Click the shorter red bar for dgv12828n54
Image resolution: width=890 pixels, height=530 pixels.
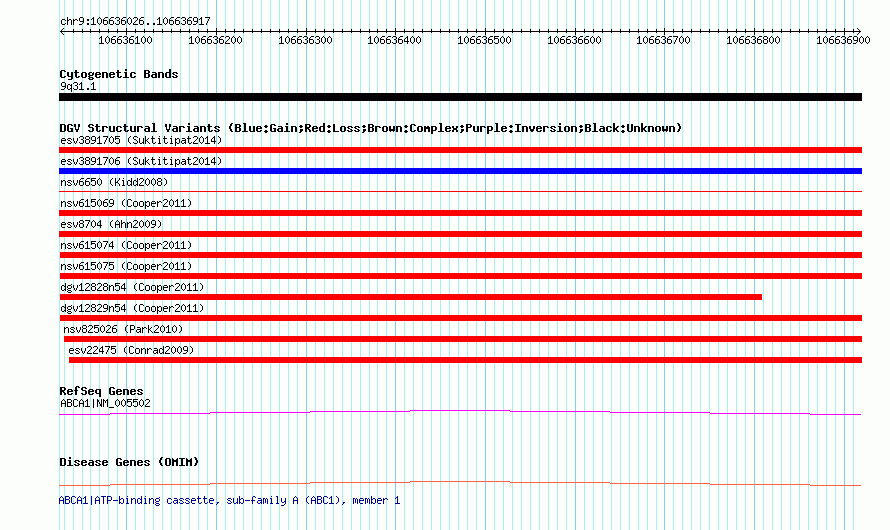coord(410,297)
